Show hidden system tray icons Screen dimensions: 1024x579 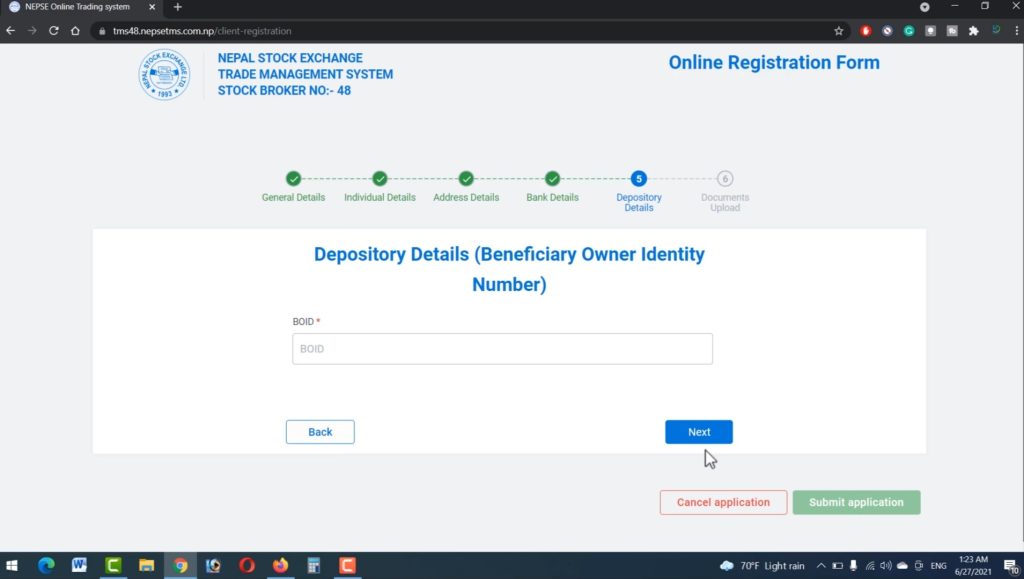pos(821,566)
